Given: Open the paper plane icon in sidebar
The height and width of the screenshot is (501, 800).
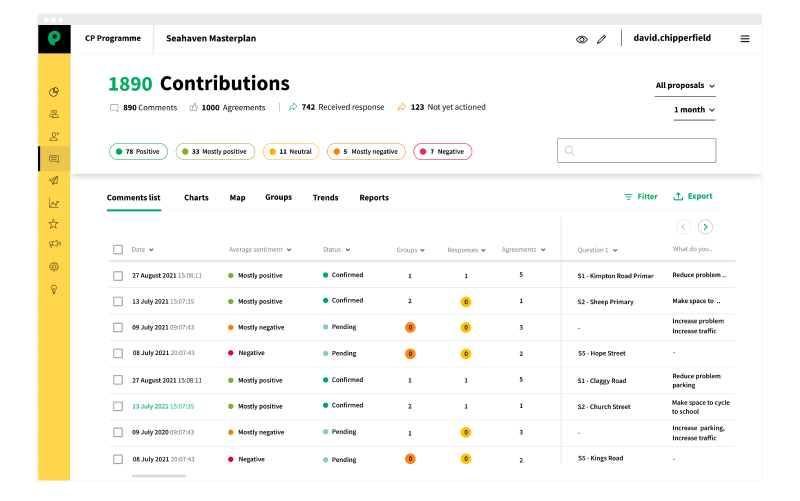Looking at the screenshot, I should tap(54, 181).
